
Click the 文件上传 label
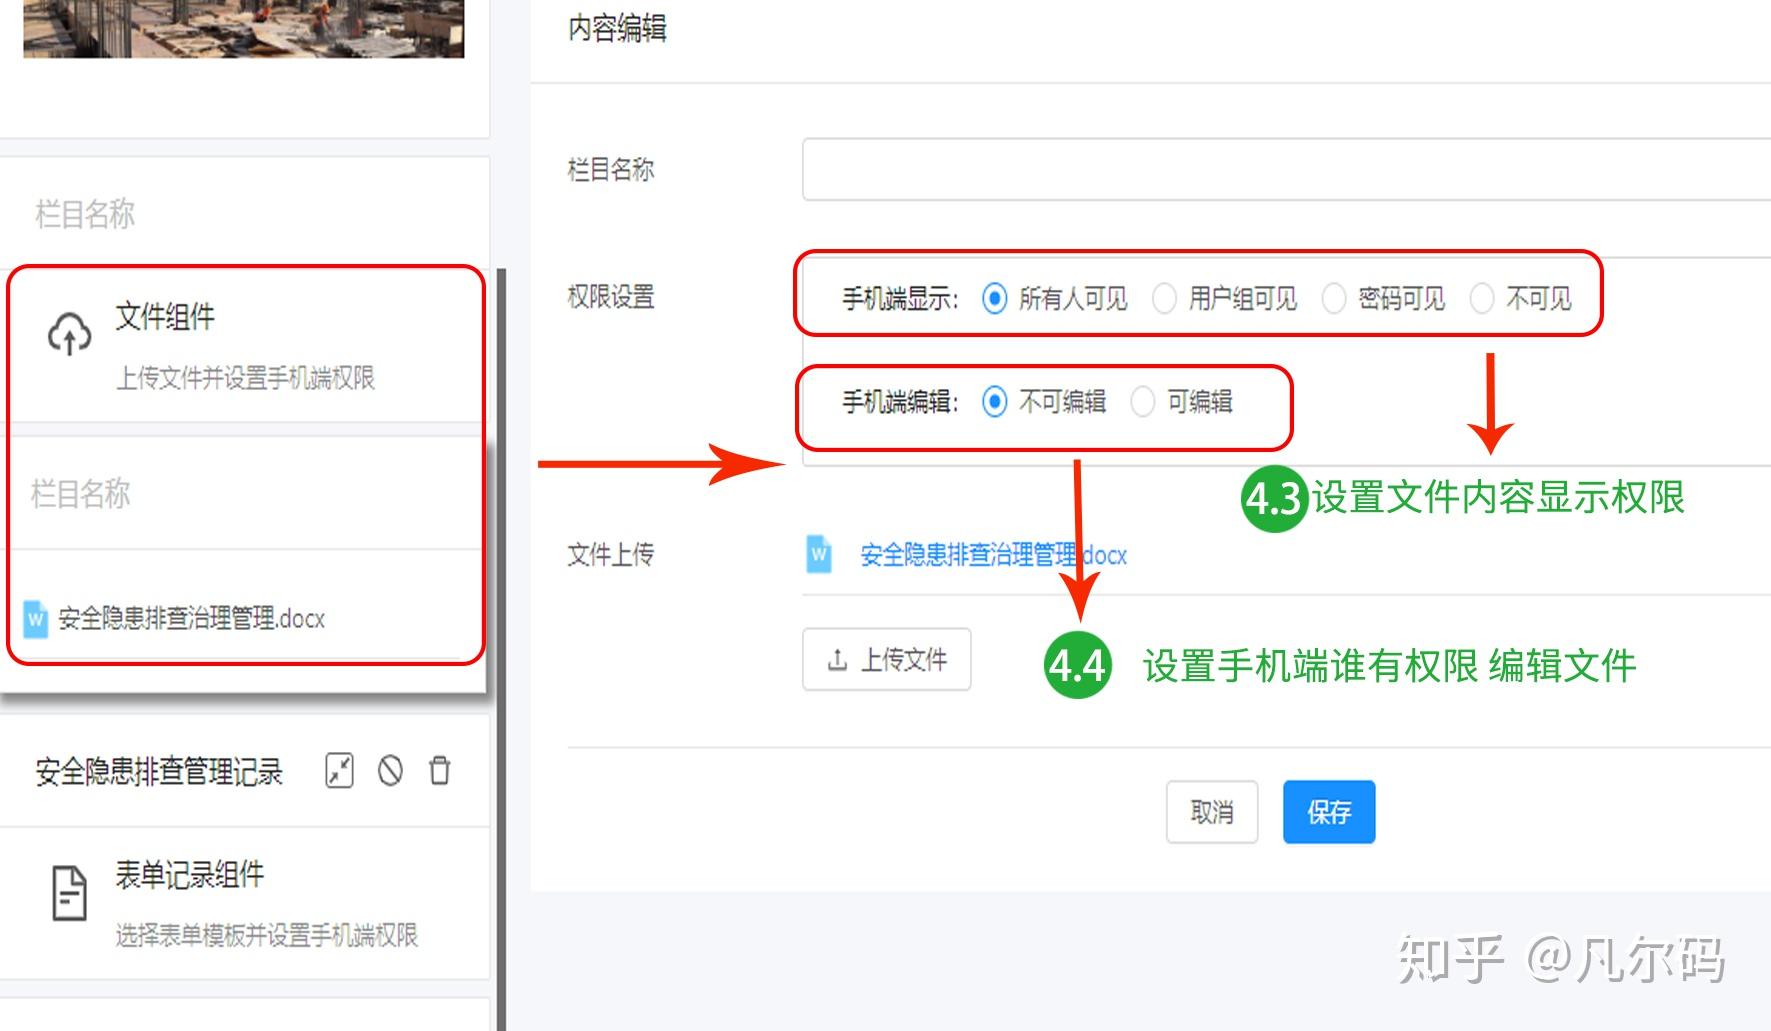click(x=611, y=555)
